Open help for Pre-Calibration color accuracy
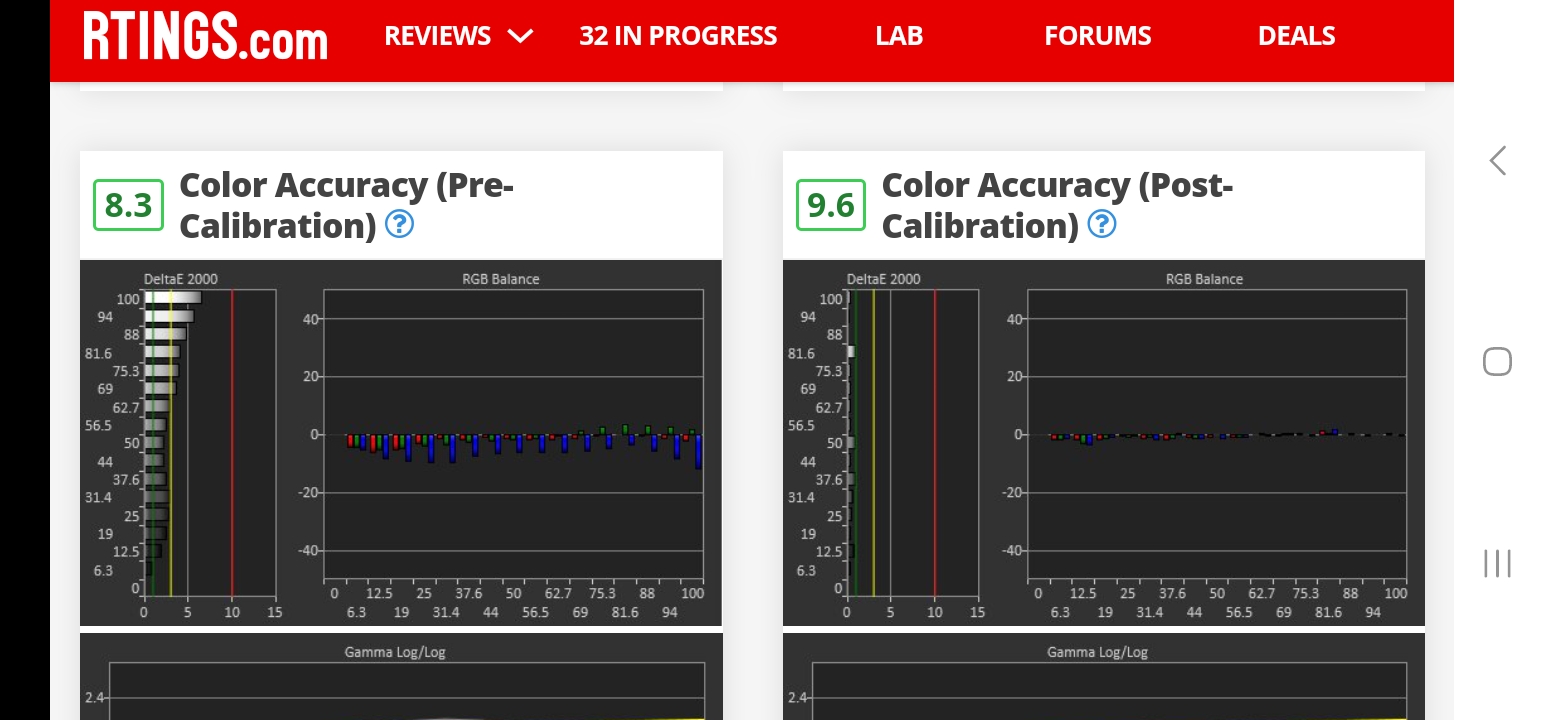This screenshot has height=720, width=1544. click(x=399, y=225)
